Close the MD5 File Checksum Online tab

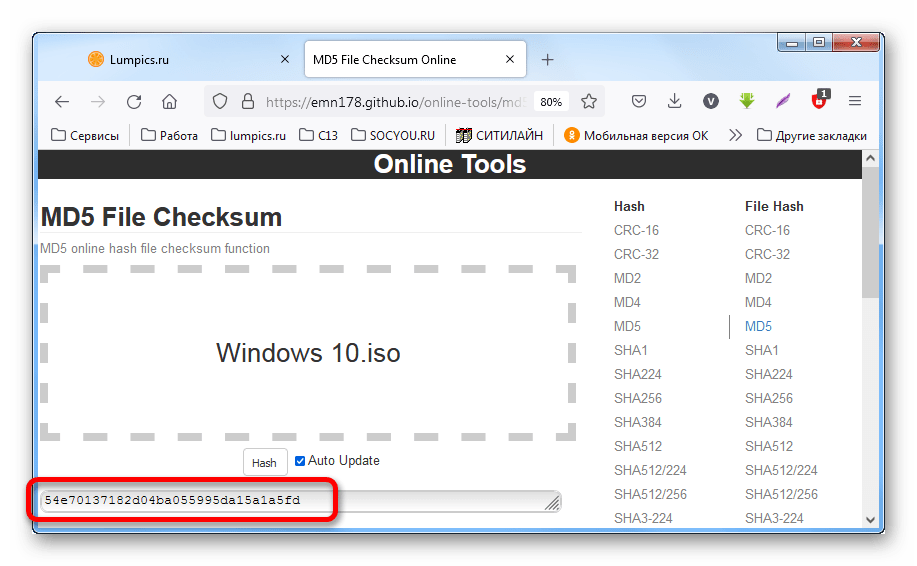511,60
